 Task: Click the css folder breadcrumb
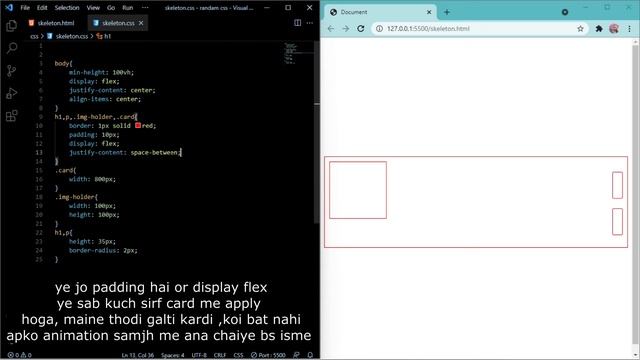click(x=34, y=36)
